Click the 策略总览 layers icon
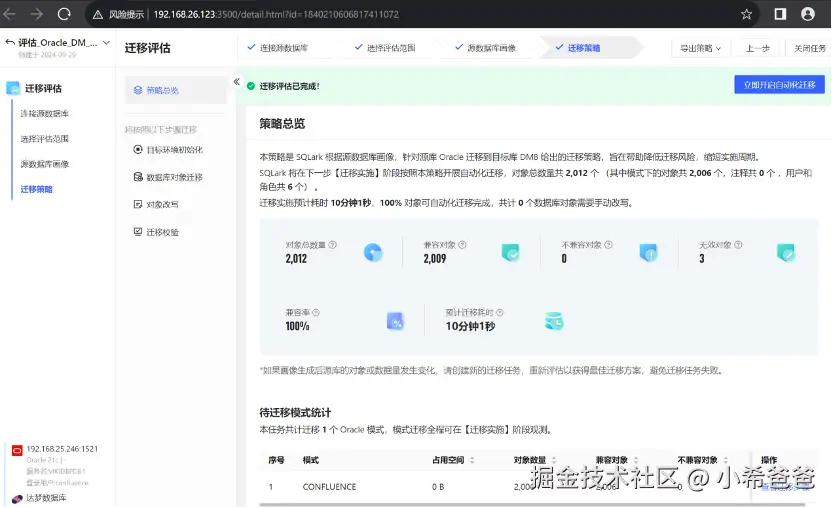The image size is (832, 508). [138, 90]
